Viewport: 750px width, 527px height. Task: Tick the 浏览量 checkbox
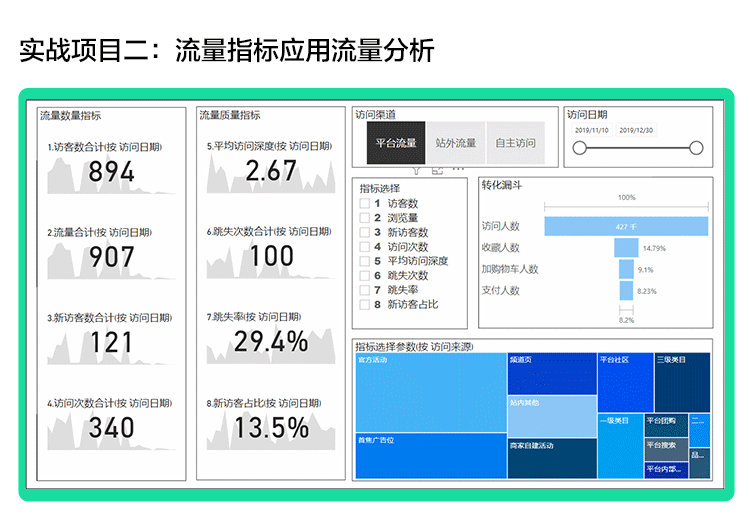[365, 218]
